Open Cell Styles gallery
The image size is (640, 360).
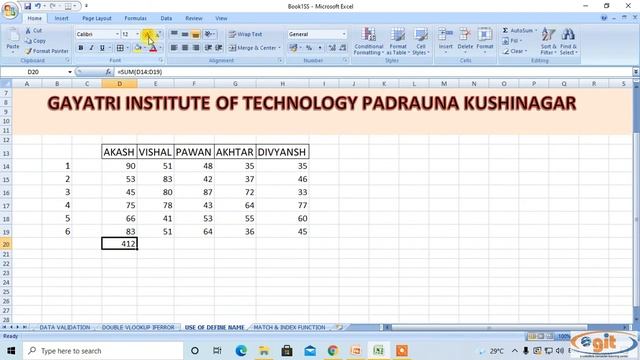click(420, 41)
